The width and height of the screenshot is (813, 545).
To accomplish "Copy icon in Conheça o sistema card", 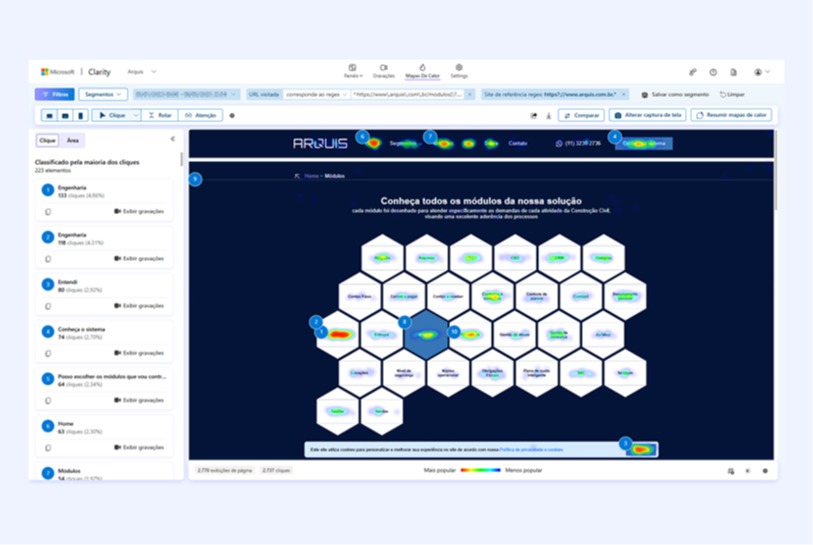I will point(48,353).
